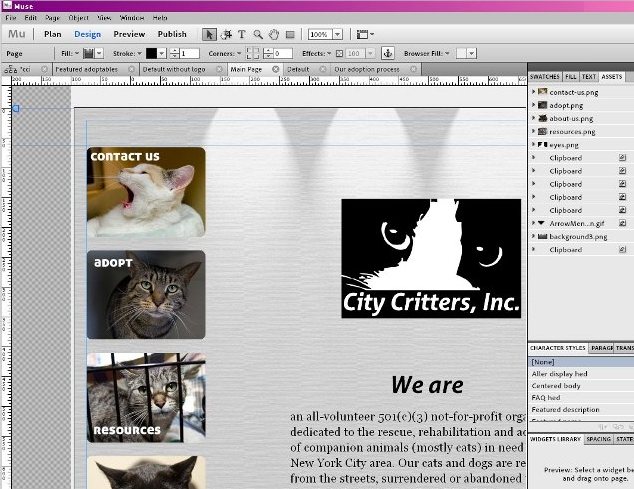The width and height of the screenshot is (634, 489).
Task: Expand the eyes.png asset entry
Action: 533,144
